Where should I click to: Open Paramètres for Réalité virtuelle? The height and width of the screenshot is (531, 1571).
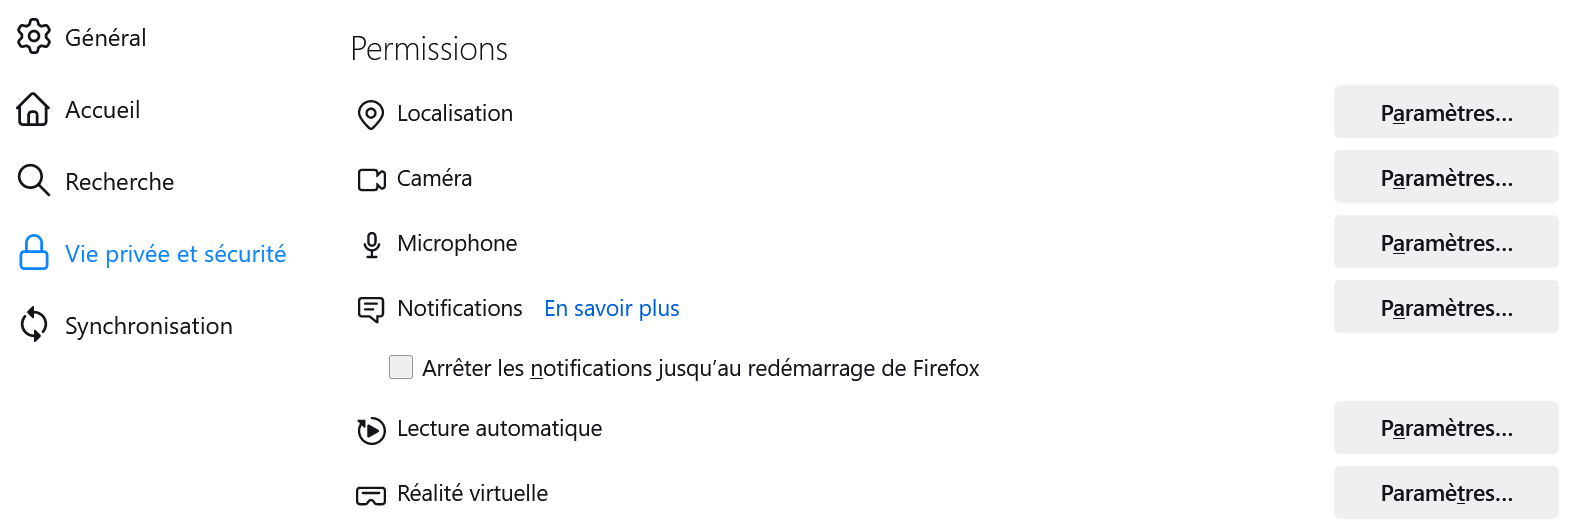click(x=1446, y=492)
